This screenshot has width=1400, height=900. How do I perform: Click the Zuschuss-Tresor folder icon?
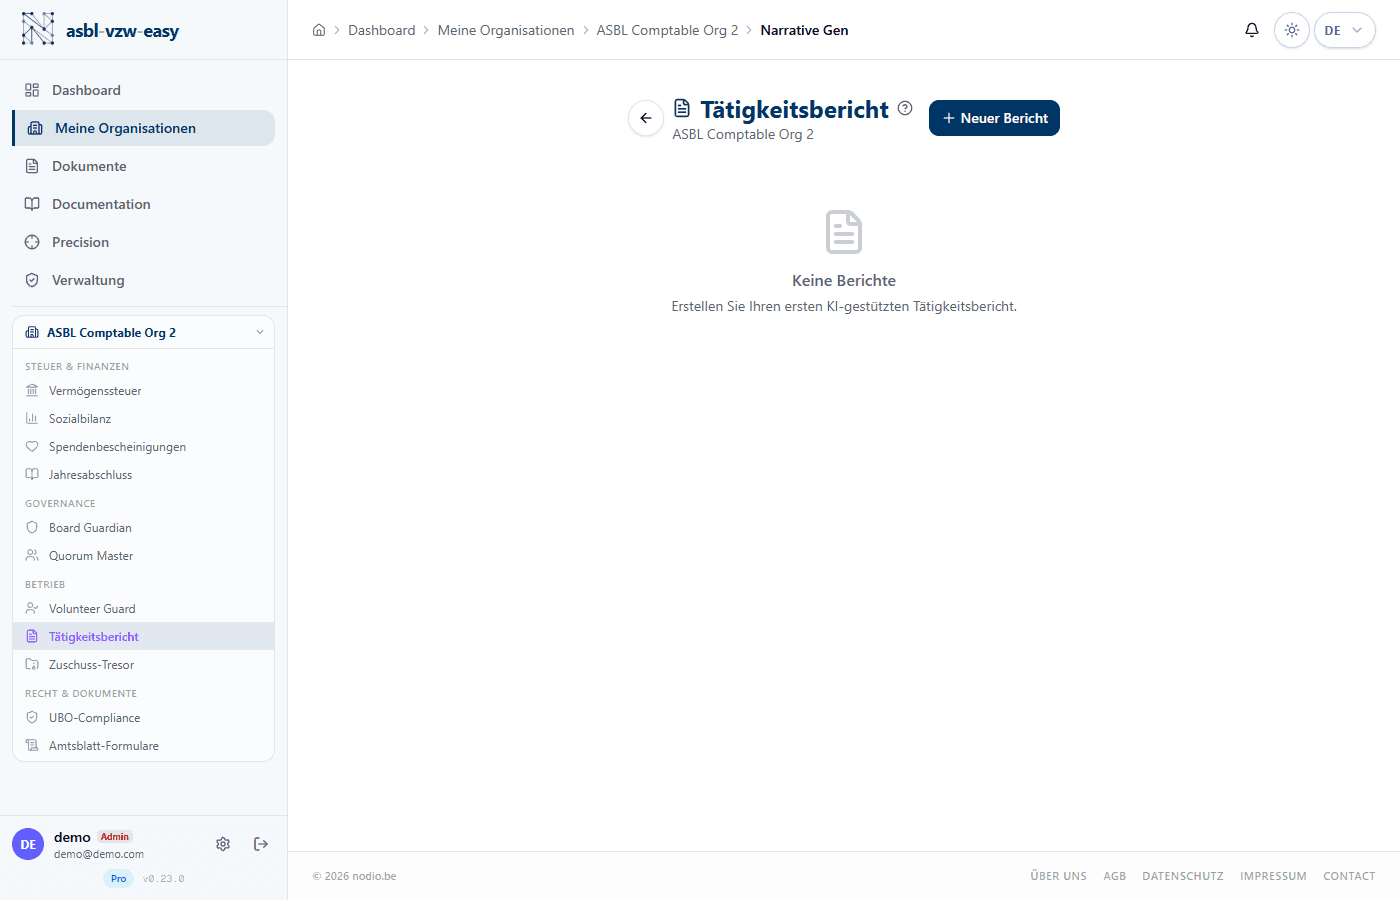pyautogui.click(x=32, y=665)
